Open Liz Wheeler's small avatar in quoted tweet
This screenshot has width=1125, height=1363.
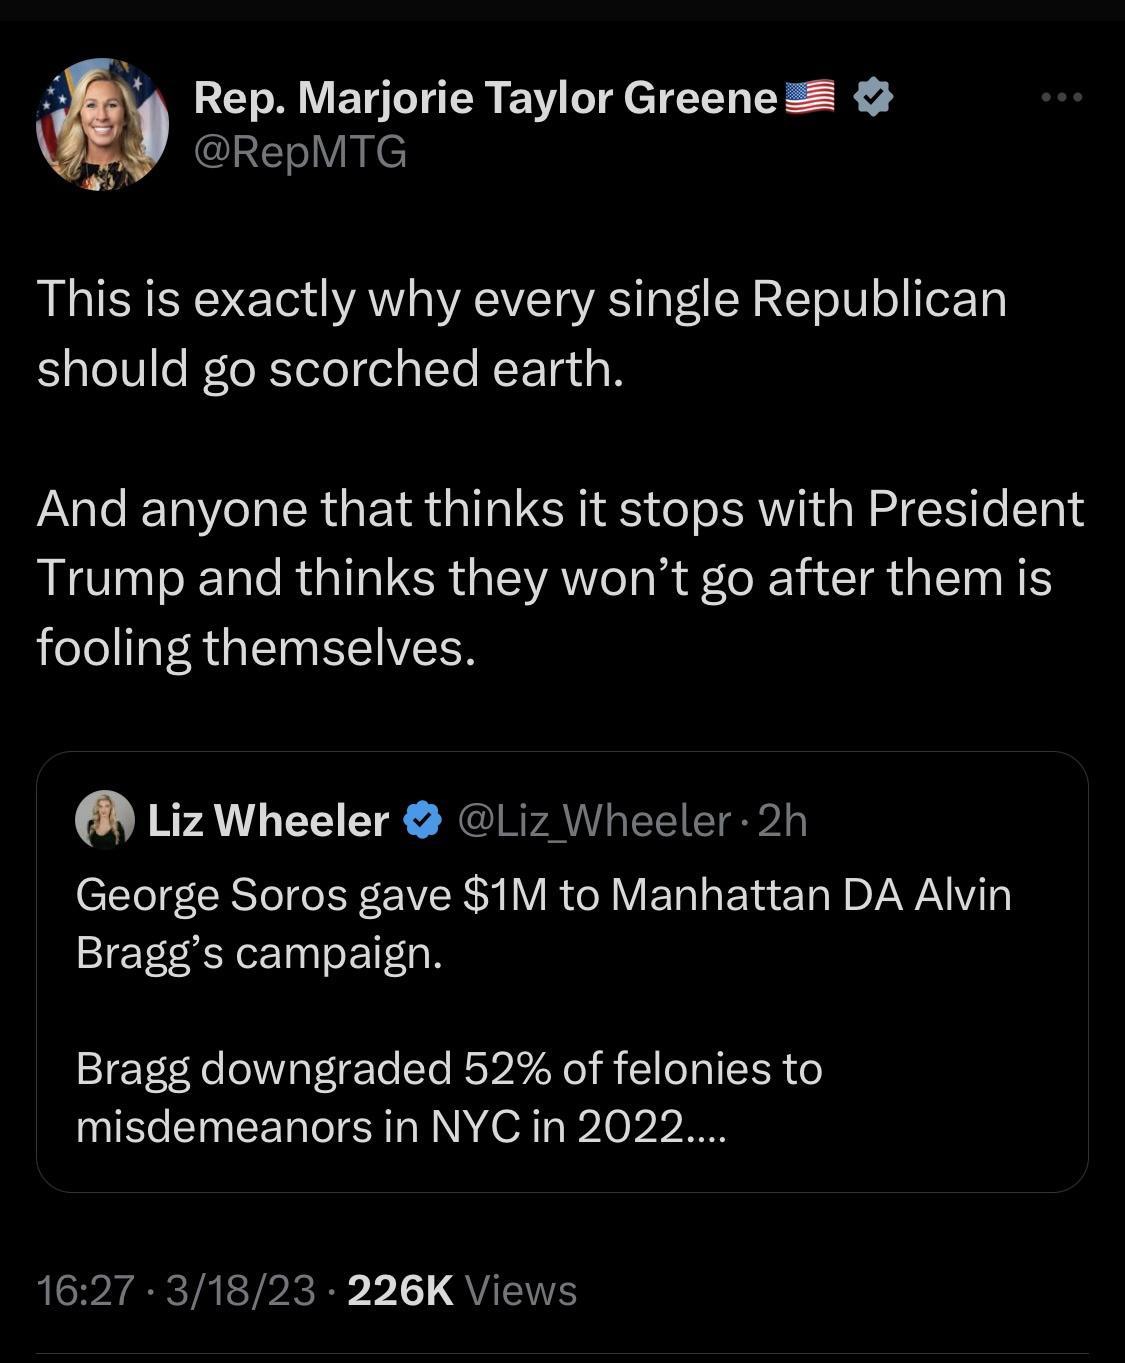point(104,820)
